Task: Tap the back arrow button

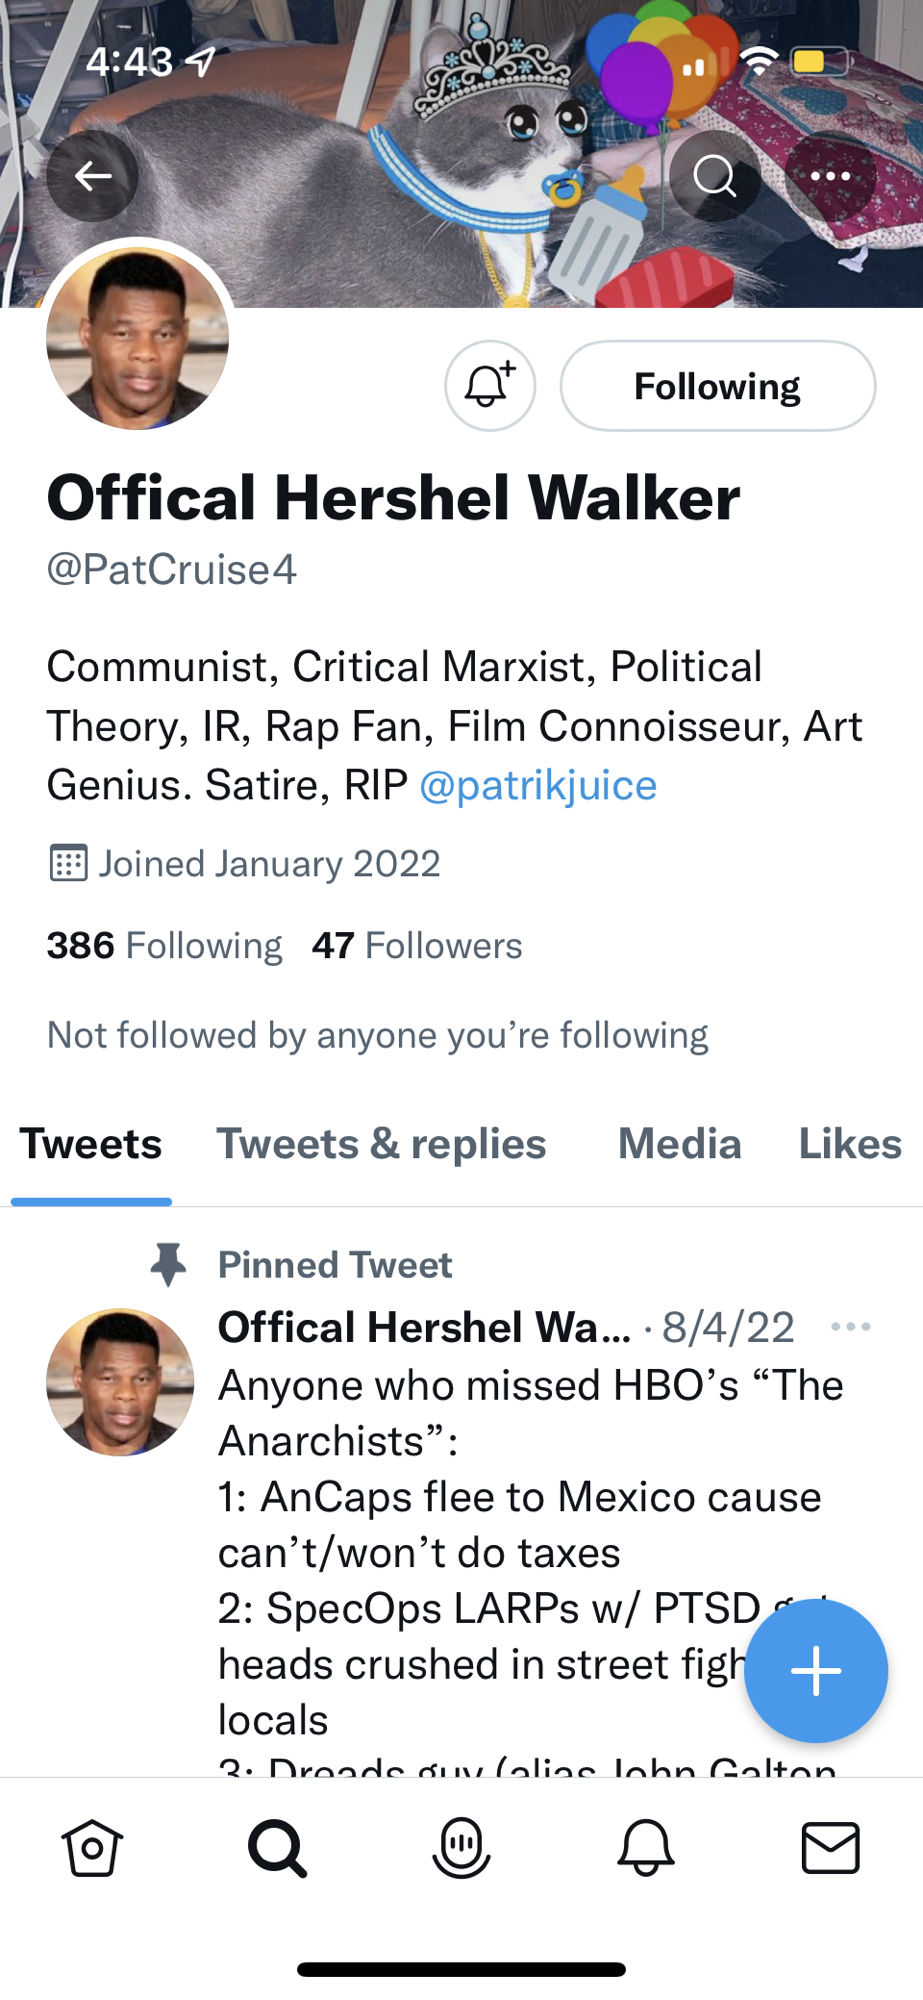Action: (93, 177)
